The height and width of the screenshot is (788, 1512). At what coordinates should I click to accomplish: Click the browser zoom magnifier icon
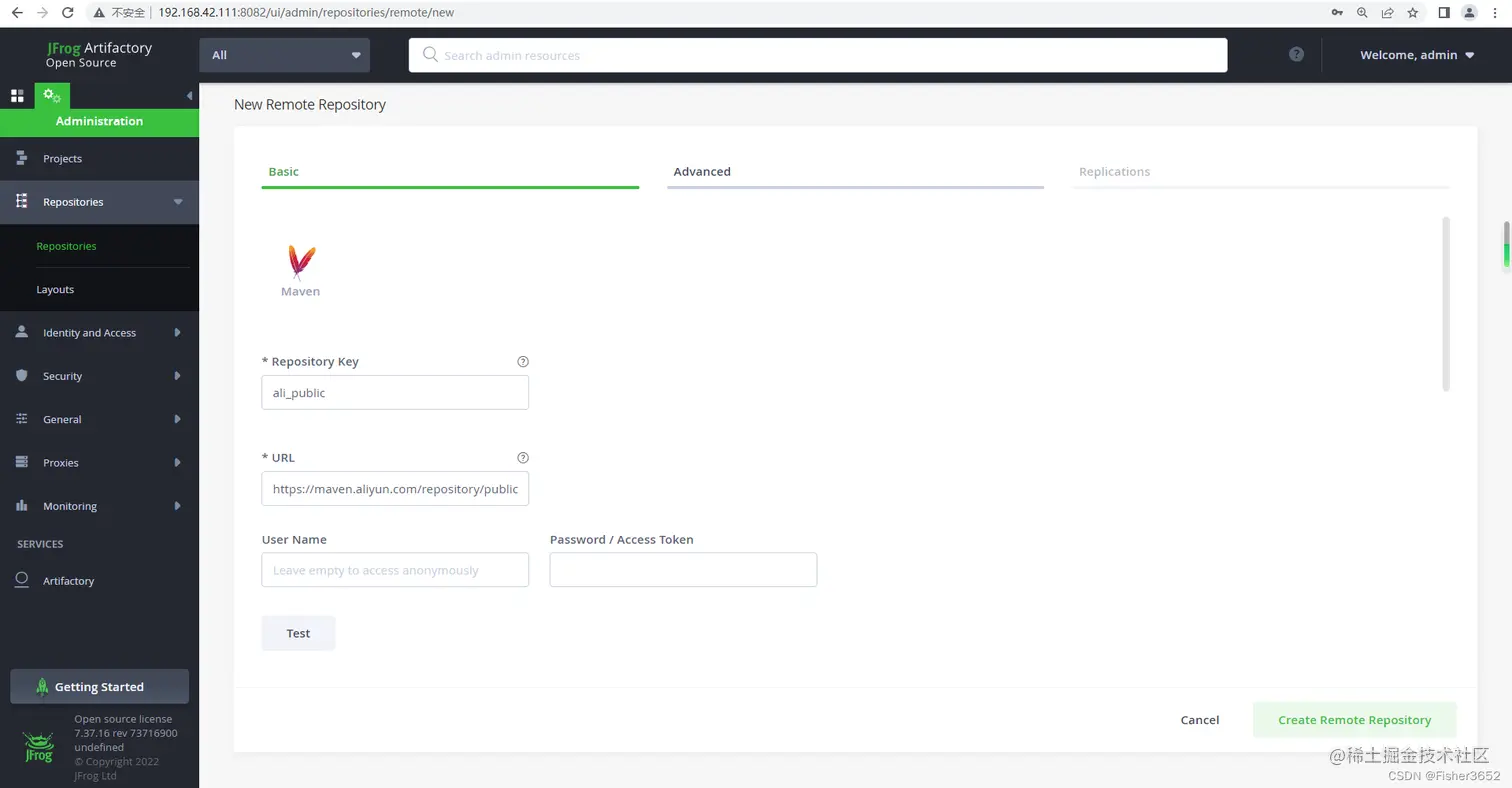[x=1362, y=13]
